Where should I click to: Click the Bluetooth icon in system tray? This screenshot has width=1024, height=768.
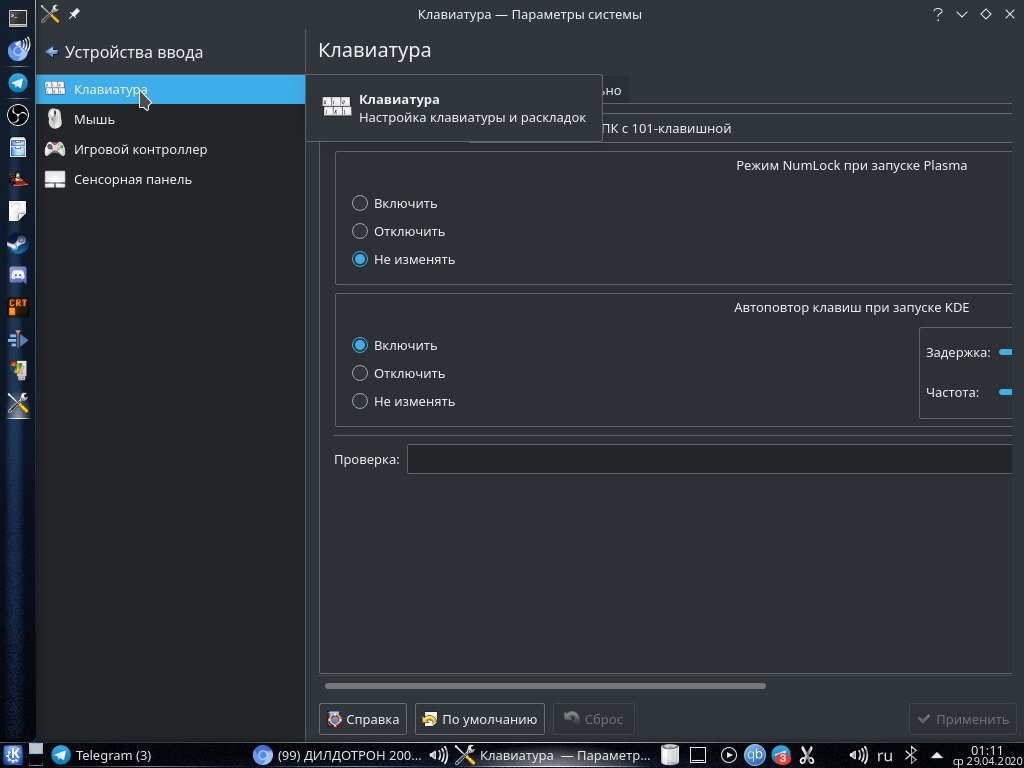(x=911, y=755)
